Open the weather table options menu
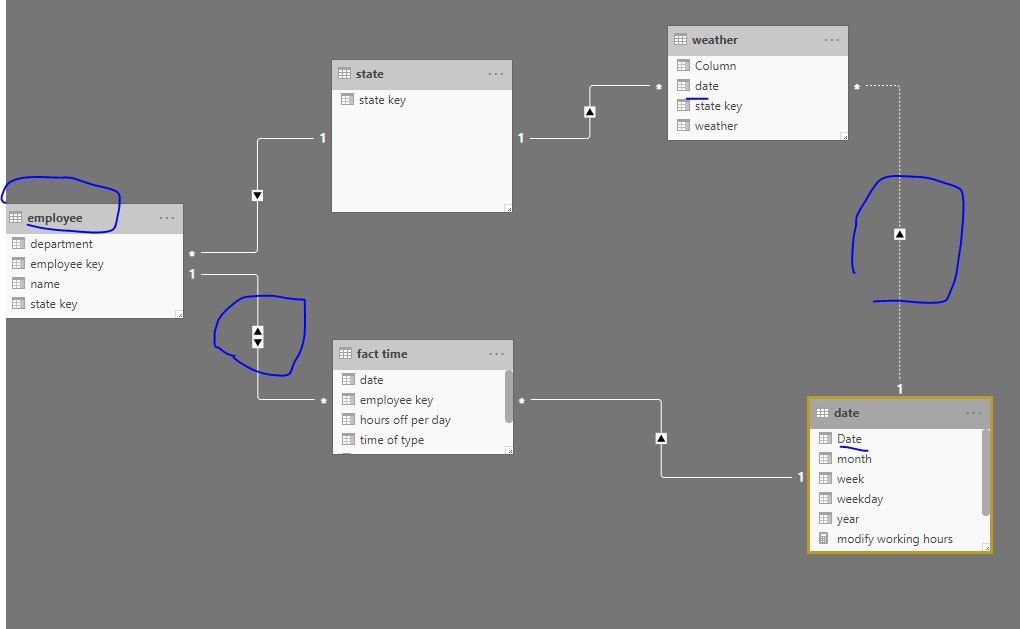This screenshot has width=1020, height=629. pos(832,40)
